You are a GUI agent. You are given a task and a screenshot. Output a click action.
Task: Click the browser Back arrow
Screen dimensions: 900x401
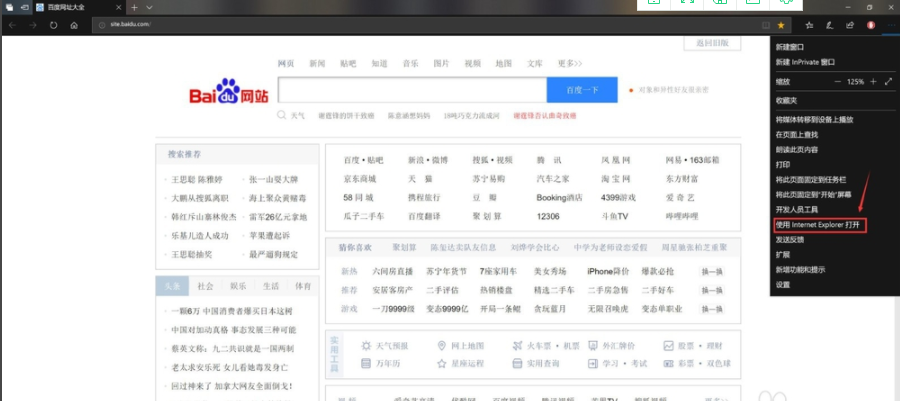[12, 25]
